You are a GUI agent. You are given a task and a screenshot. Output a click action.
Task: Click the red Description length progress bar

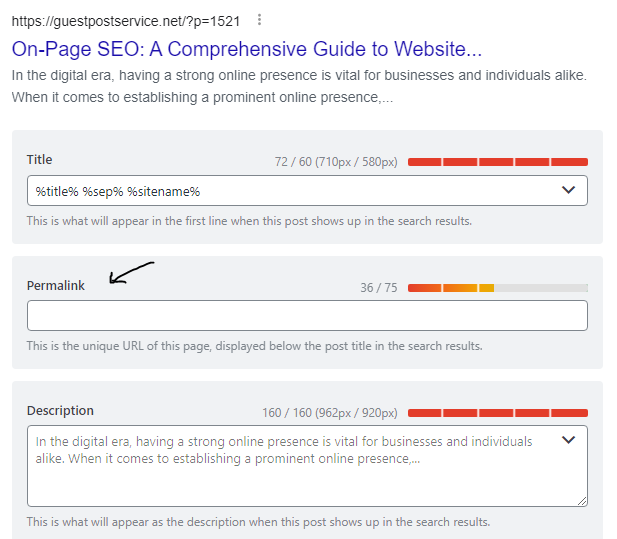[x=498, y=413]
